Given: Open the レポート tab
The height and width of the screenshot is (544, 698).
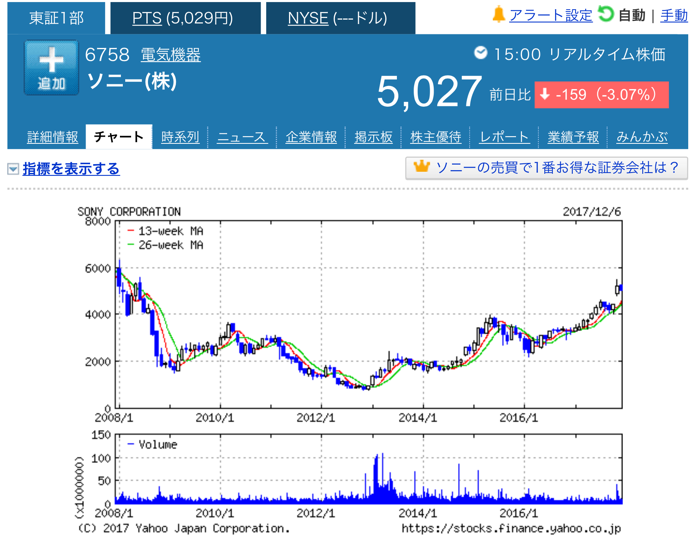Looking at the screenshot, I should pyautogui.click(x=504, y=137).
